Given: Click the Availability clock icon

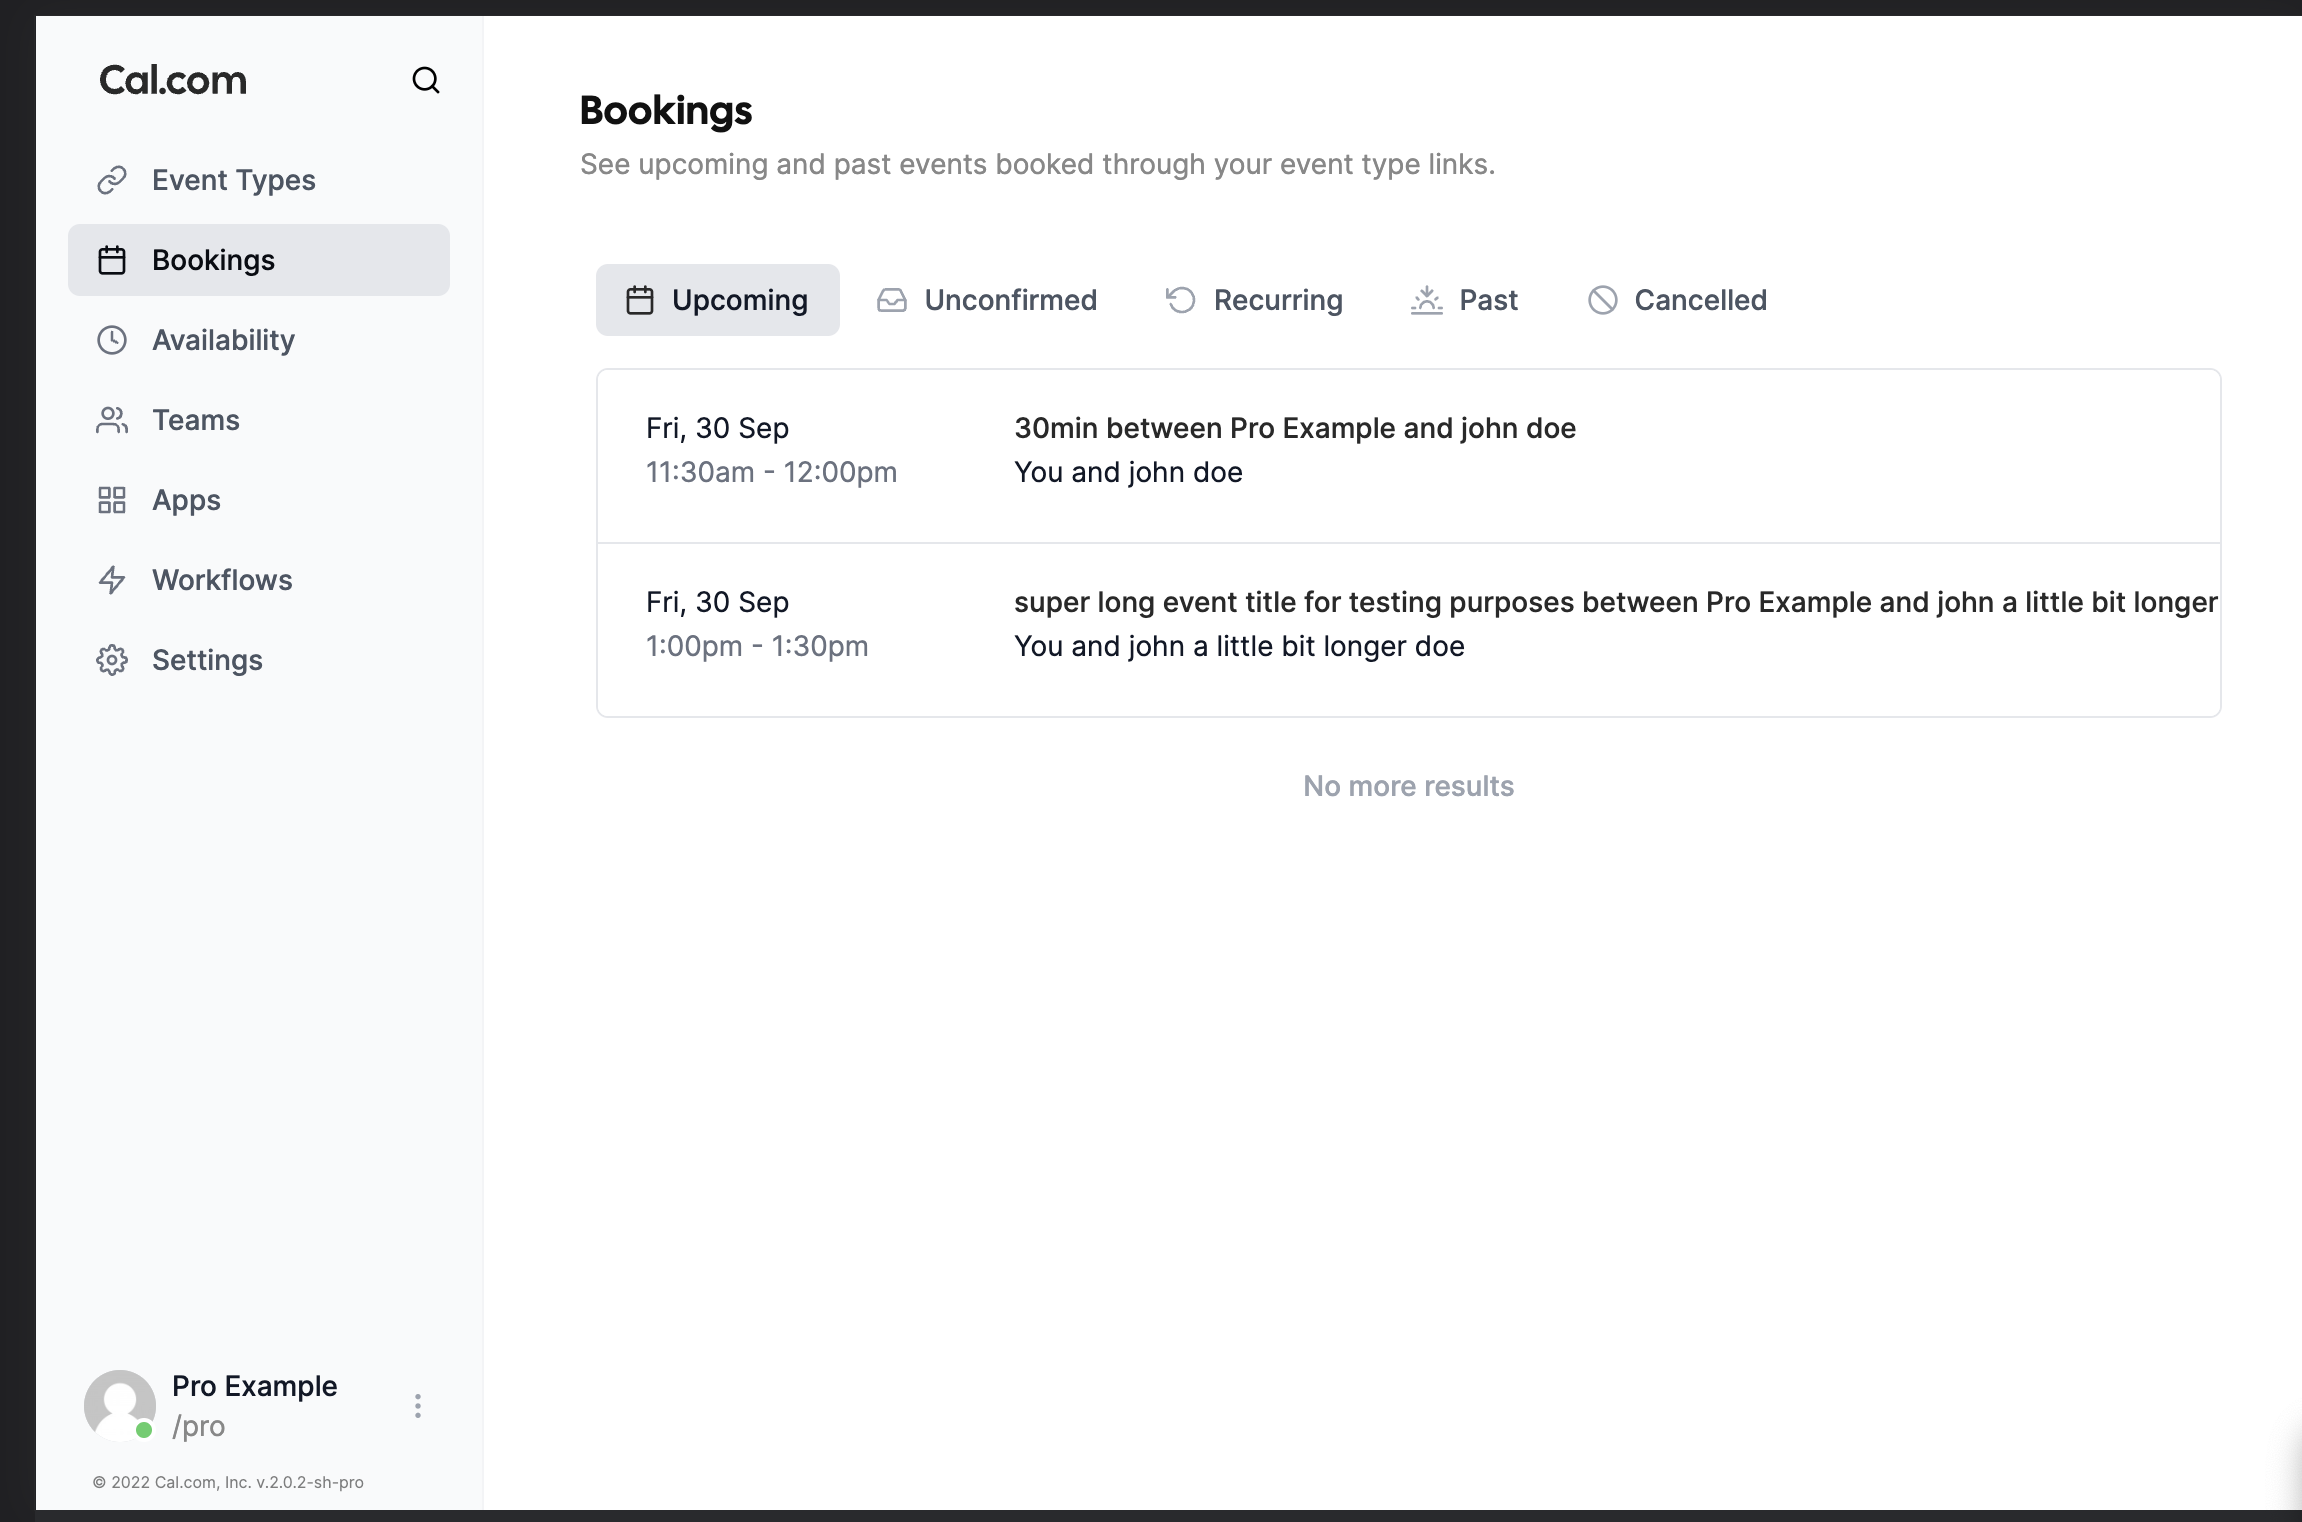Looking at the screenshot, I should pos(112,340).
